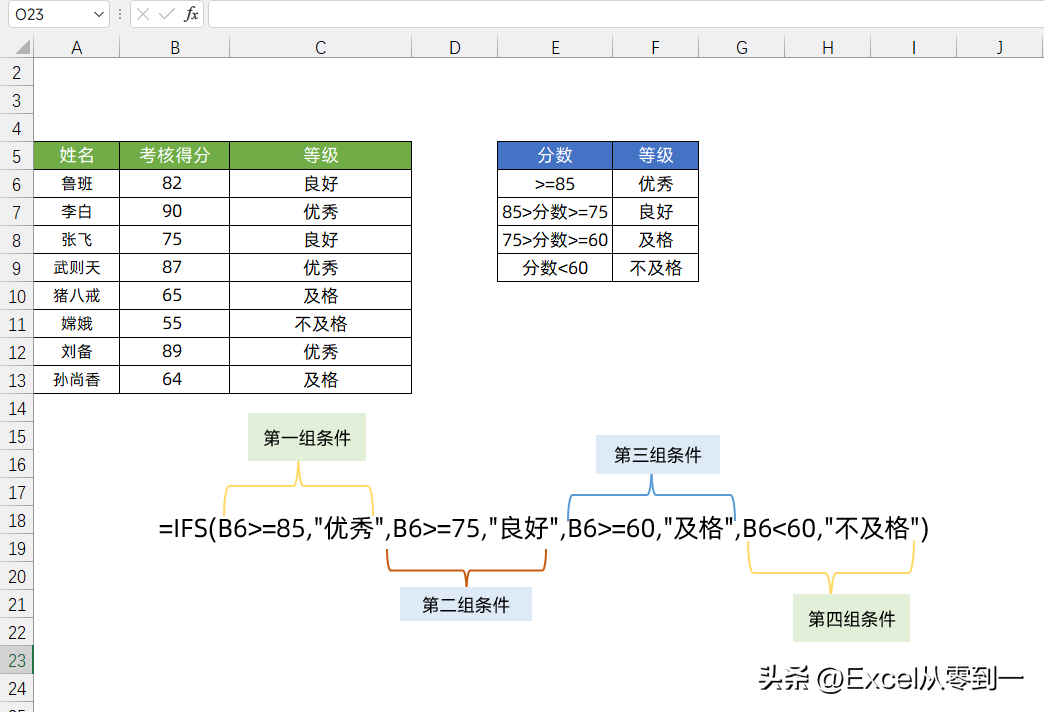Select the 第三组条件 label box
1044x712 pixels.
click(658, 454)
